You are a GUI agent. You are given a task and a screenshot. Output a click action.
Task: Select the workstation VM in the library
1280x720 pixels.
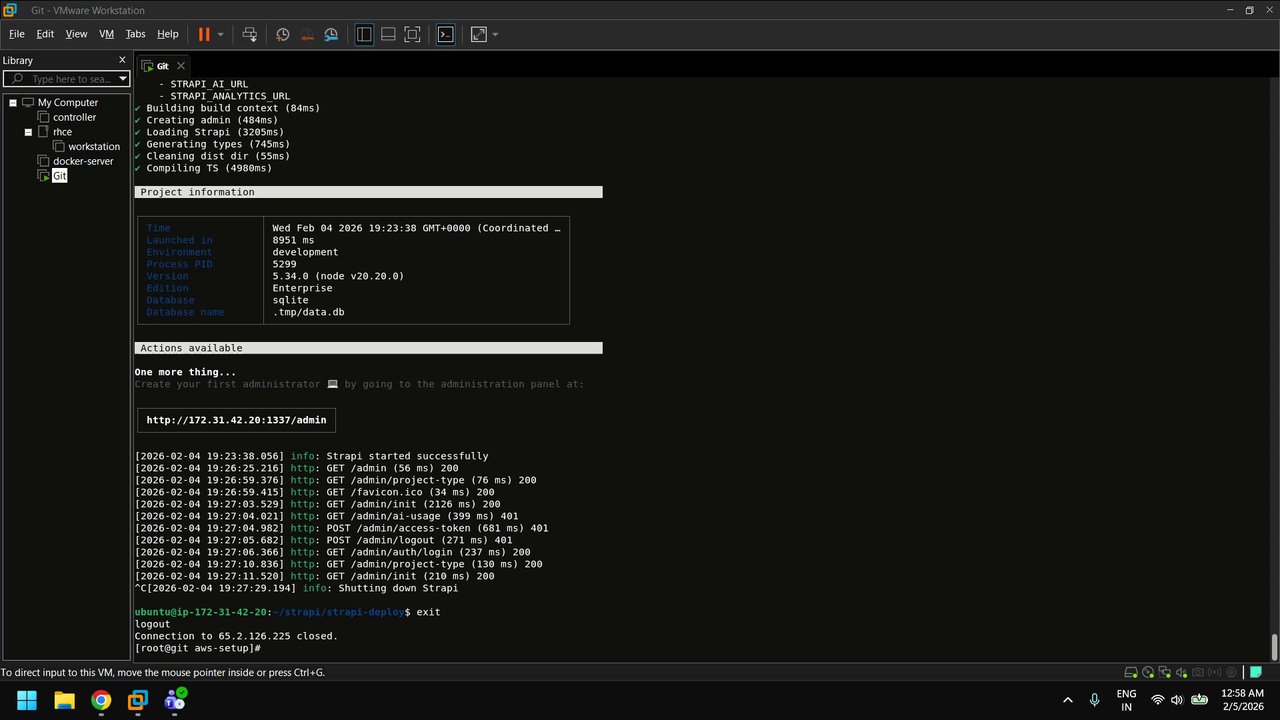point(94,147)
